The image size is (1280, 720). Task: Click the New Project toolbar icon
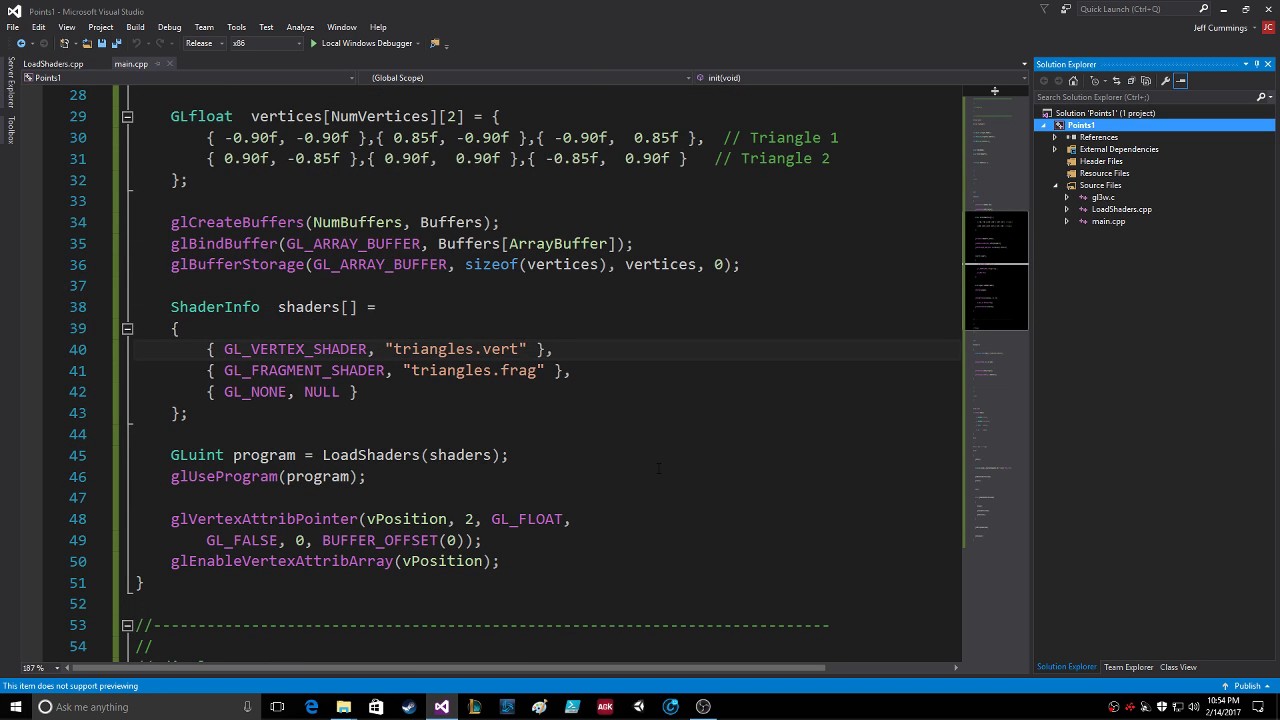pyautogui.click(x=65, y=43)
